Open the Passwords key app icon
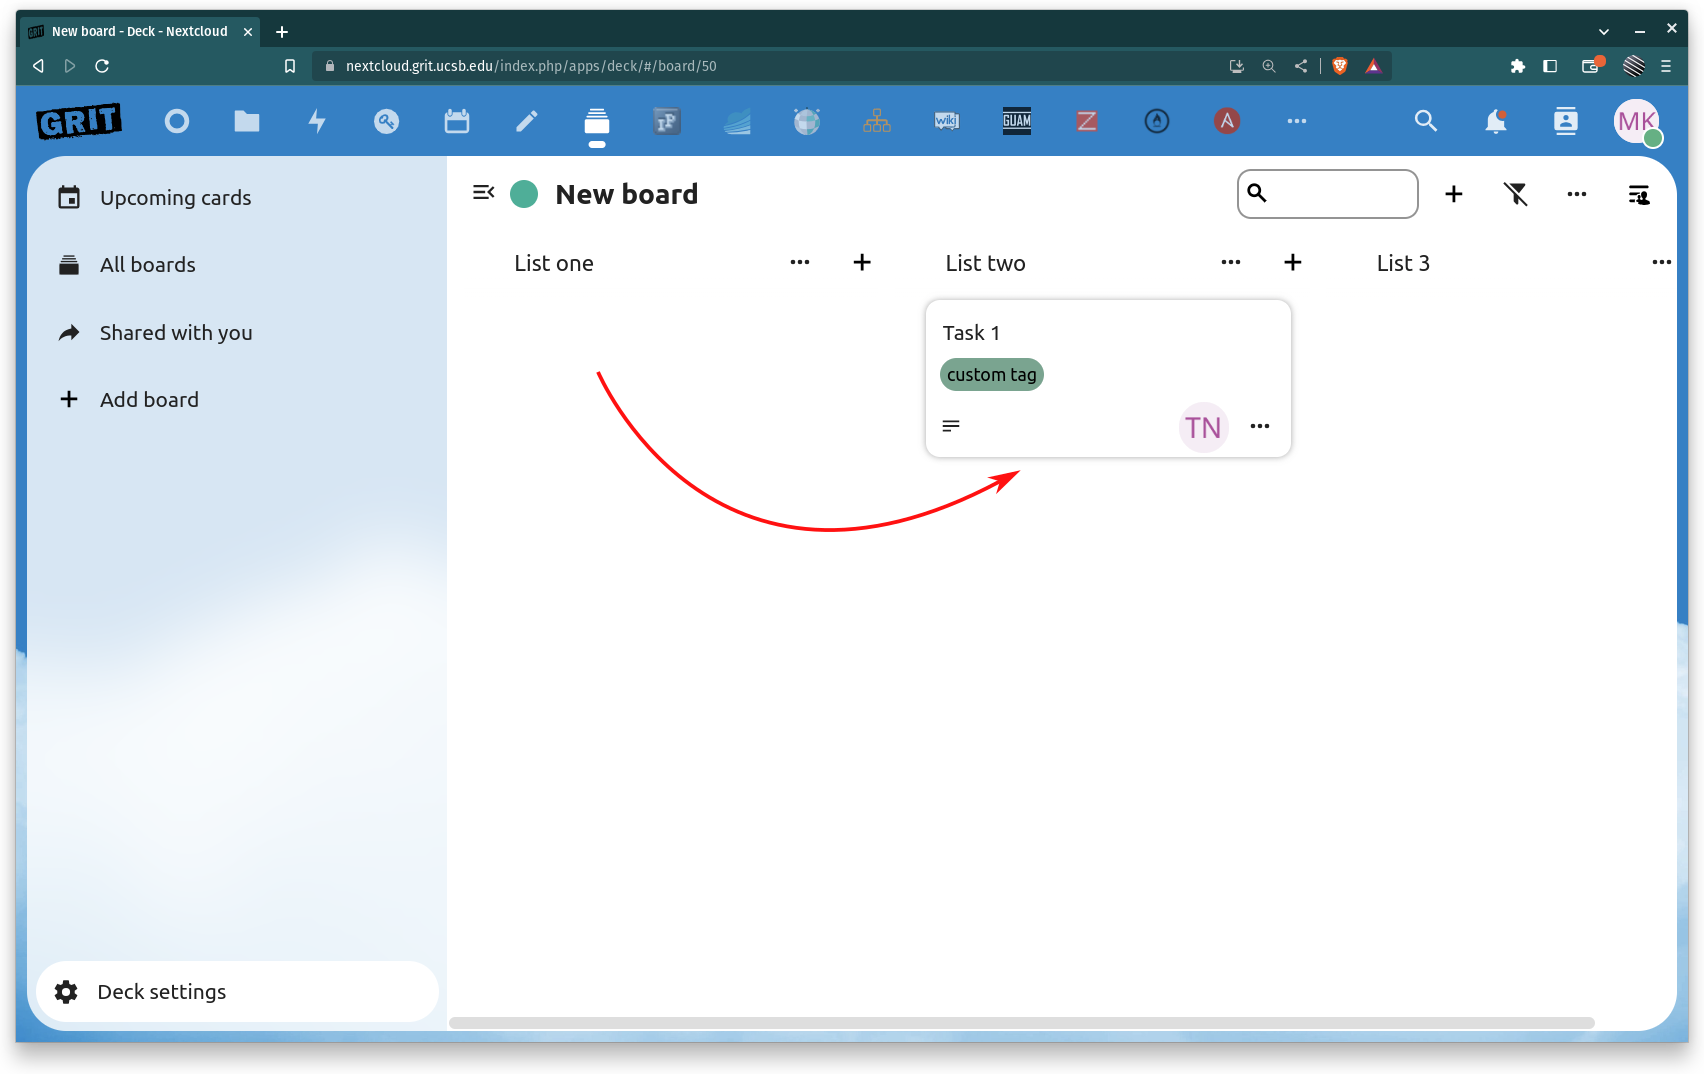Viewport: 1704px width, 1074px height. pos(387,121)
